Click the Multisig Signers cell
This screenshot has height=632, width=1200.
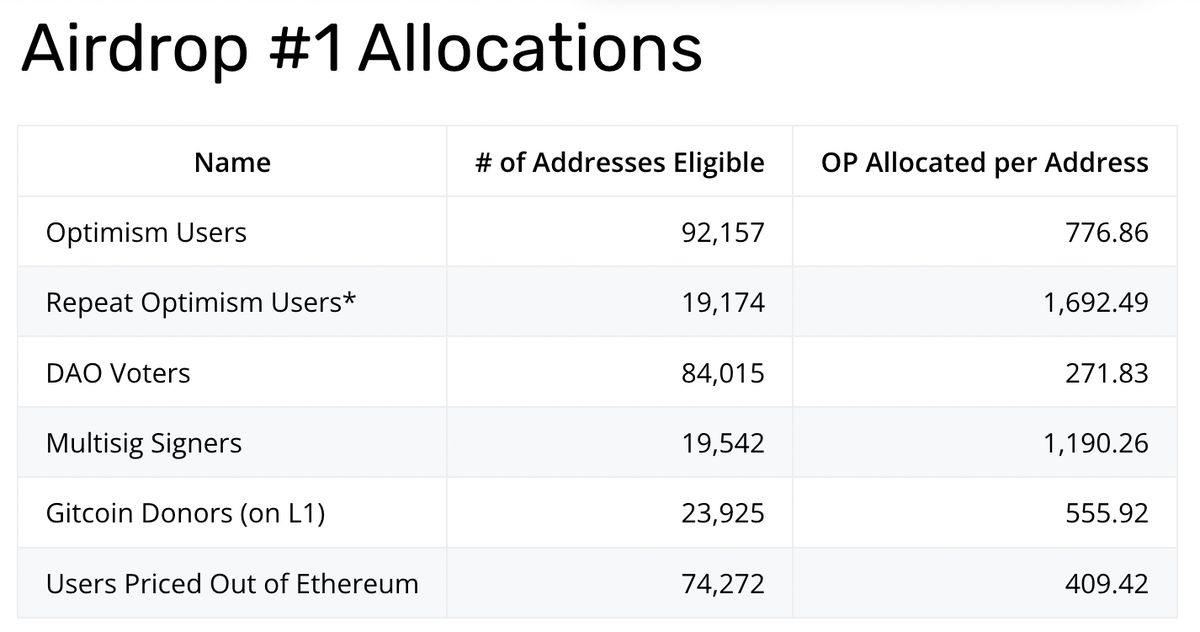tap(144, 444)
